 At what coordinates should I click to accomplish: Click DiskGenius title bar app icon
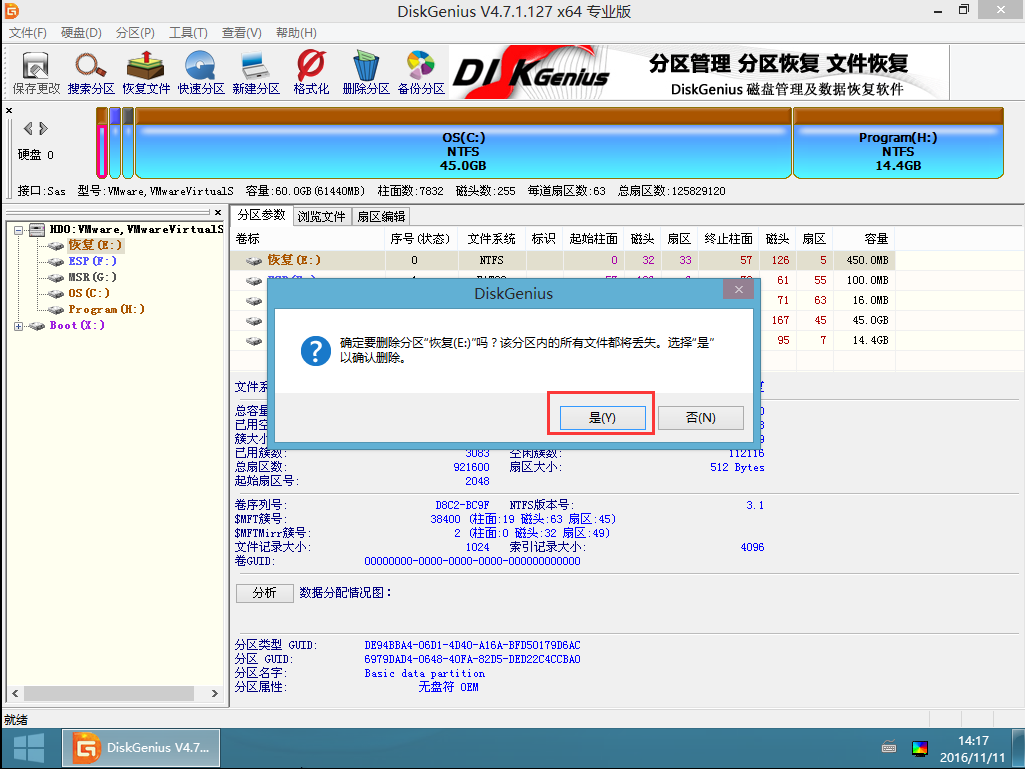[12, 10]
